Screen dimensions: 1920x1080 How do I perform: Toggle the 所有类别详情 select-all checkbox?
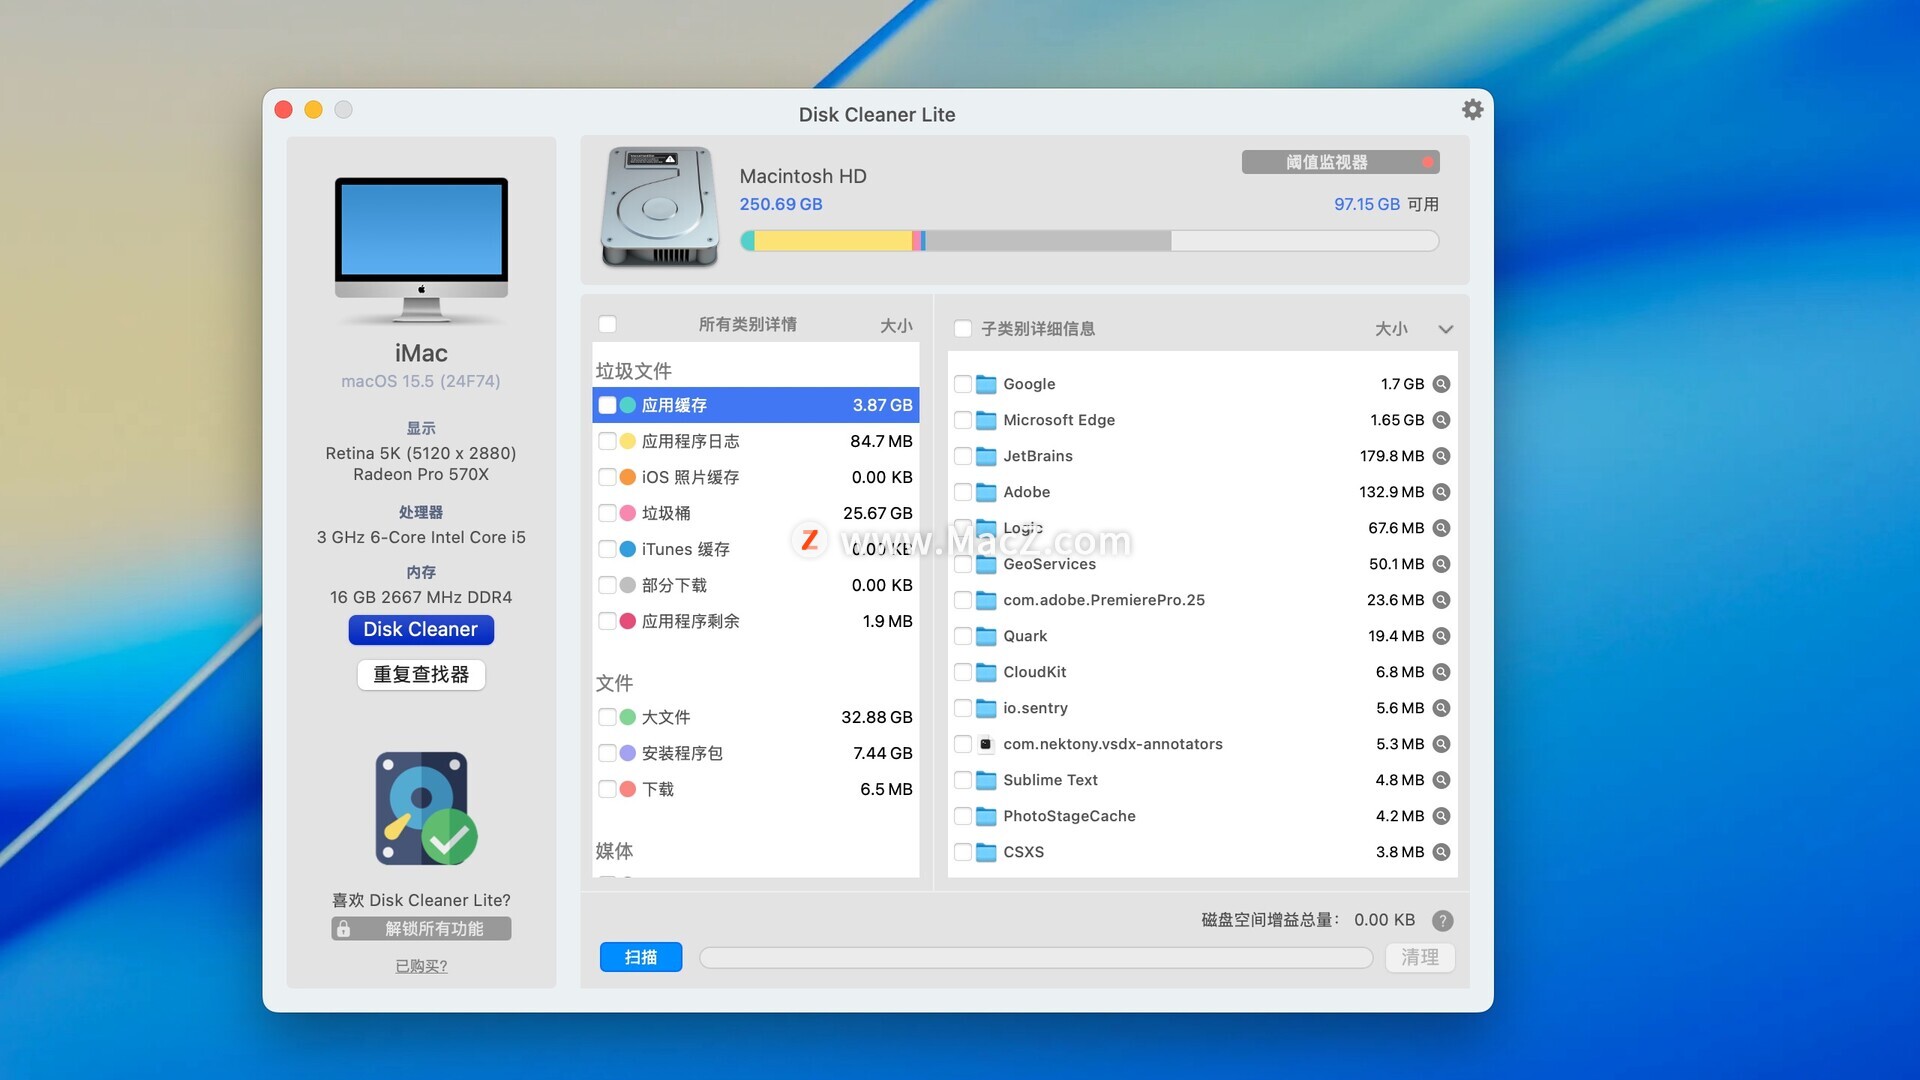(x=607, y=324)
